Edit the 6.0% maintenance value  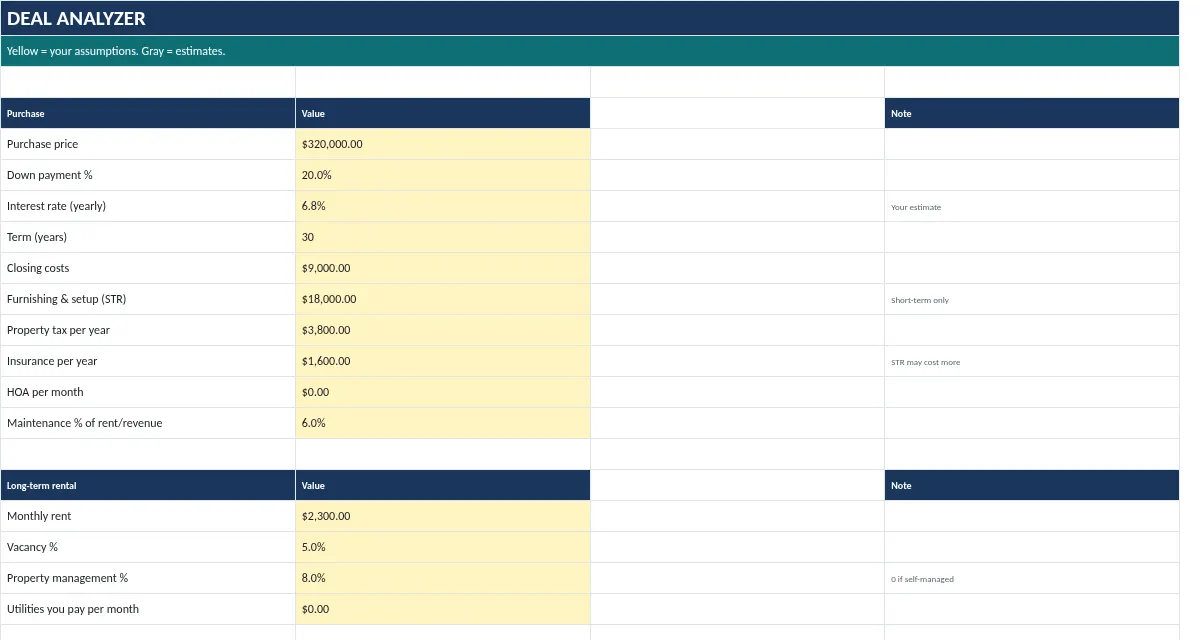click(443, 423)
